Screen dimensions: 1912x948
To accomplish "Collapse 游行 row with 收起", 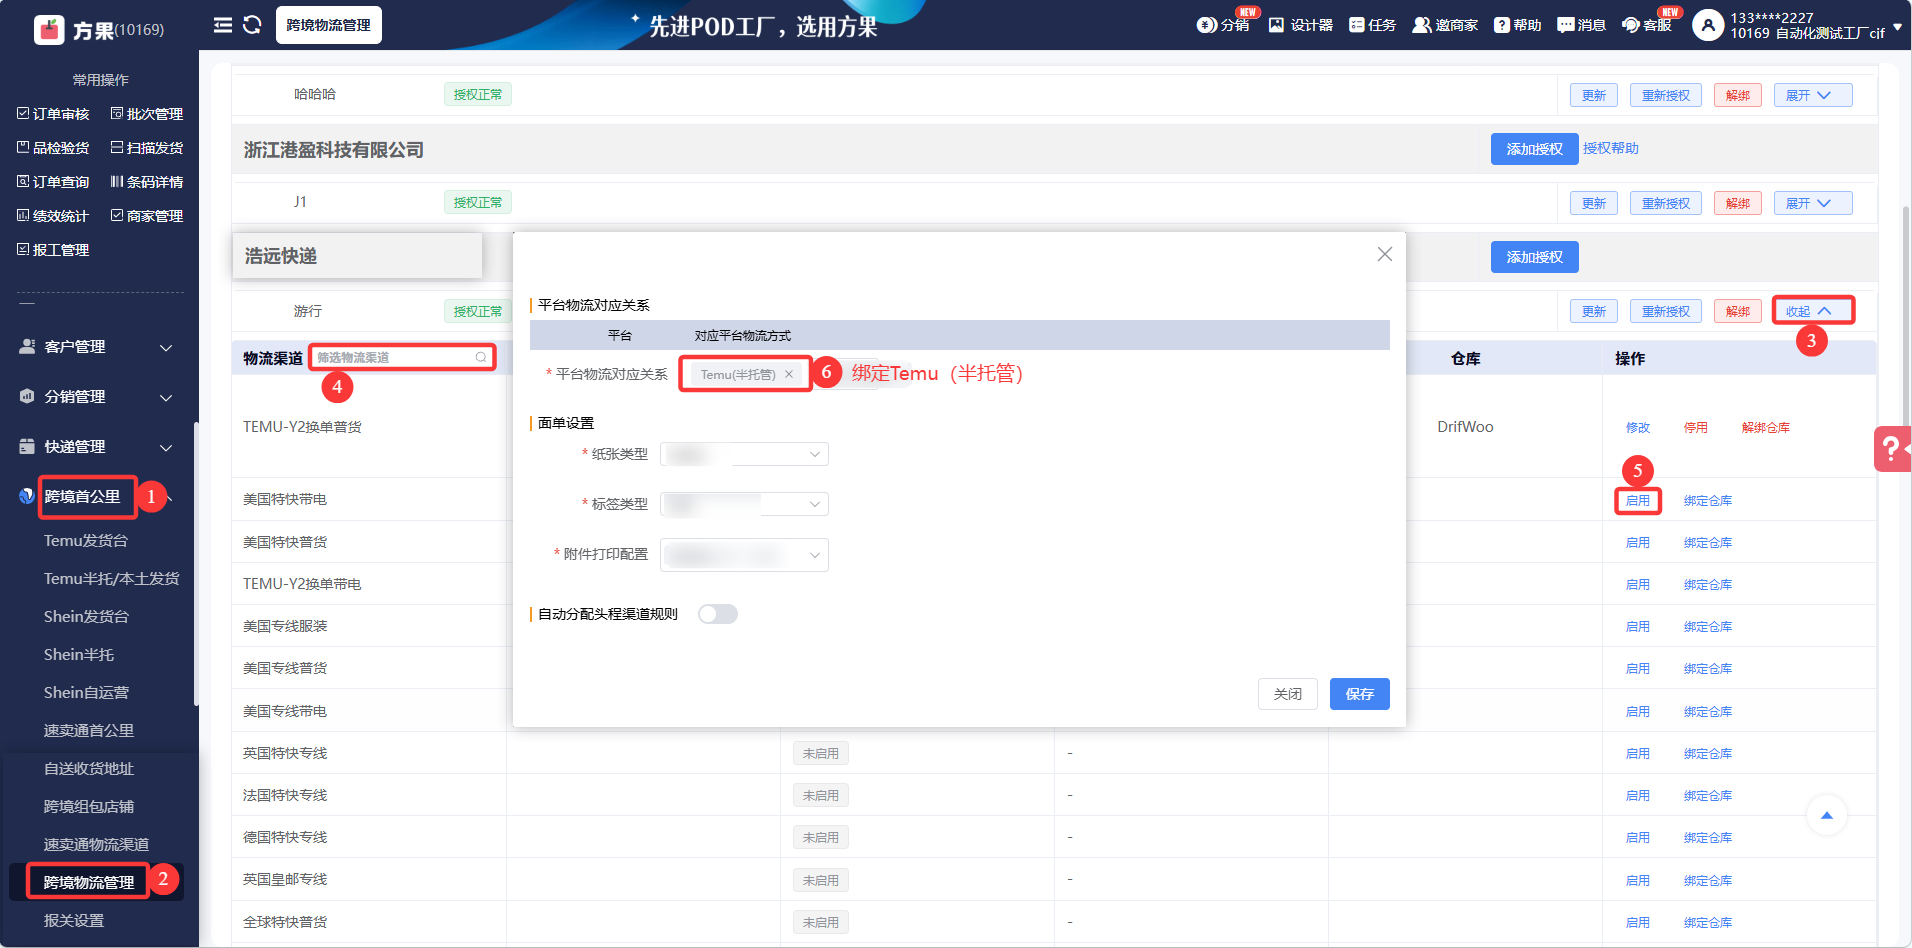I will (1813, 311).
